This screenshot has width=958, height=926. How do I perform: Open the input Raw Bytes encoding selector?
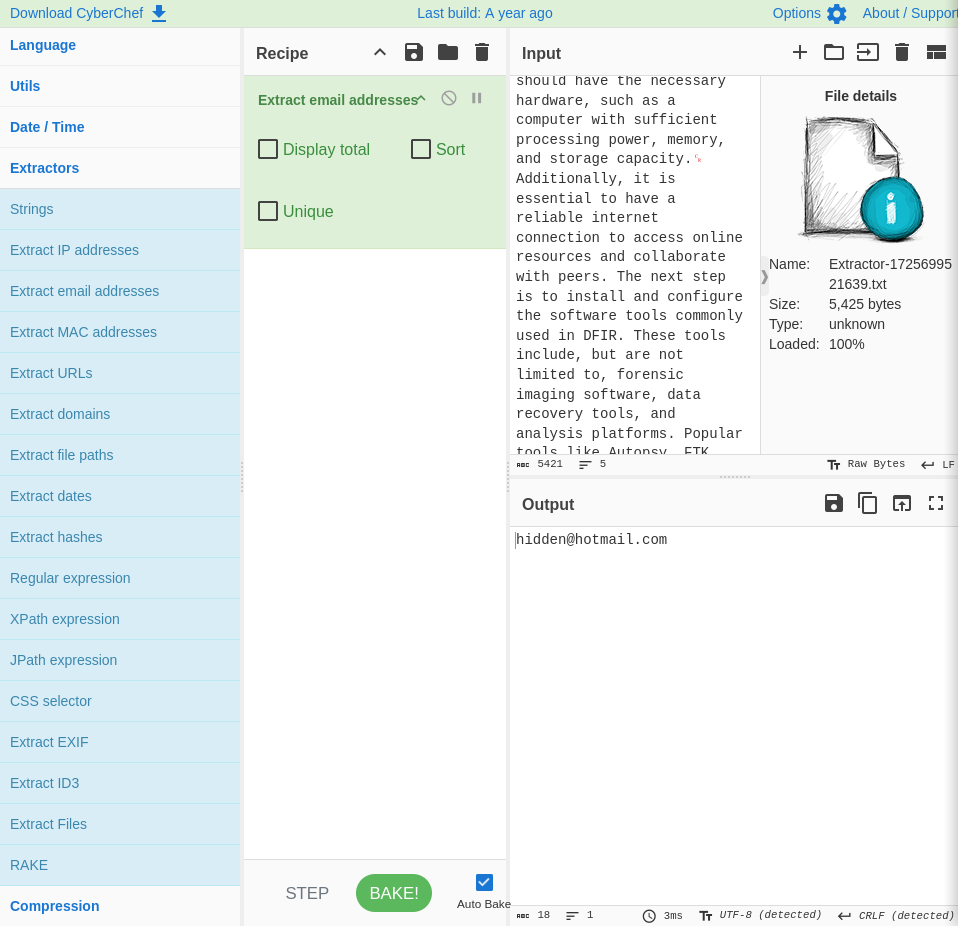click(x=866, y=464)
